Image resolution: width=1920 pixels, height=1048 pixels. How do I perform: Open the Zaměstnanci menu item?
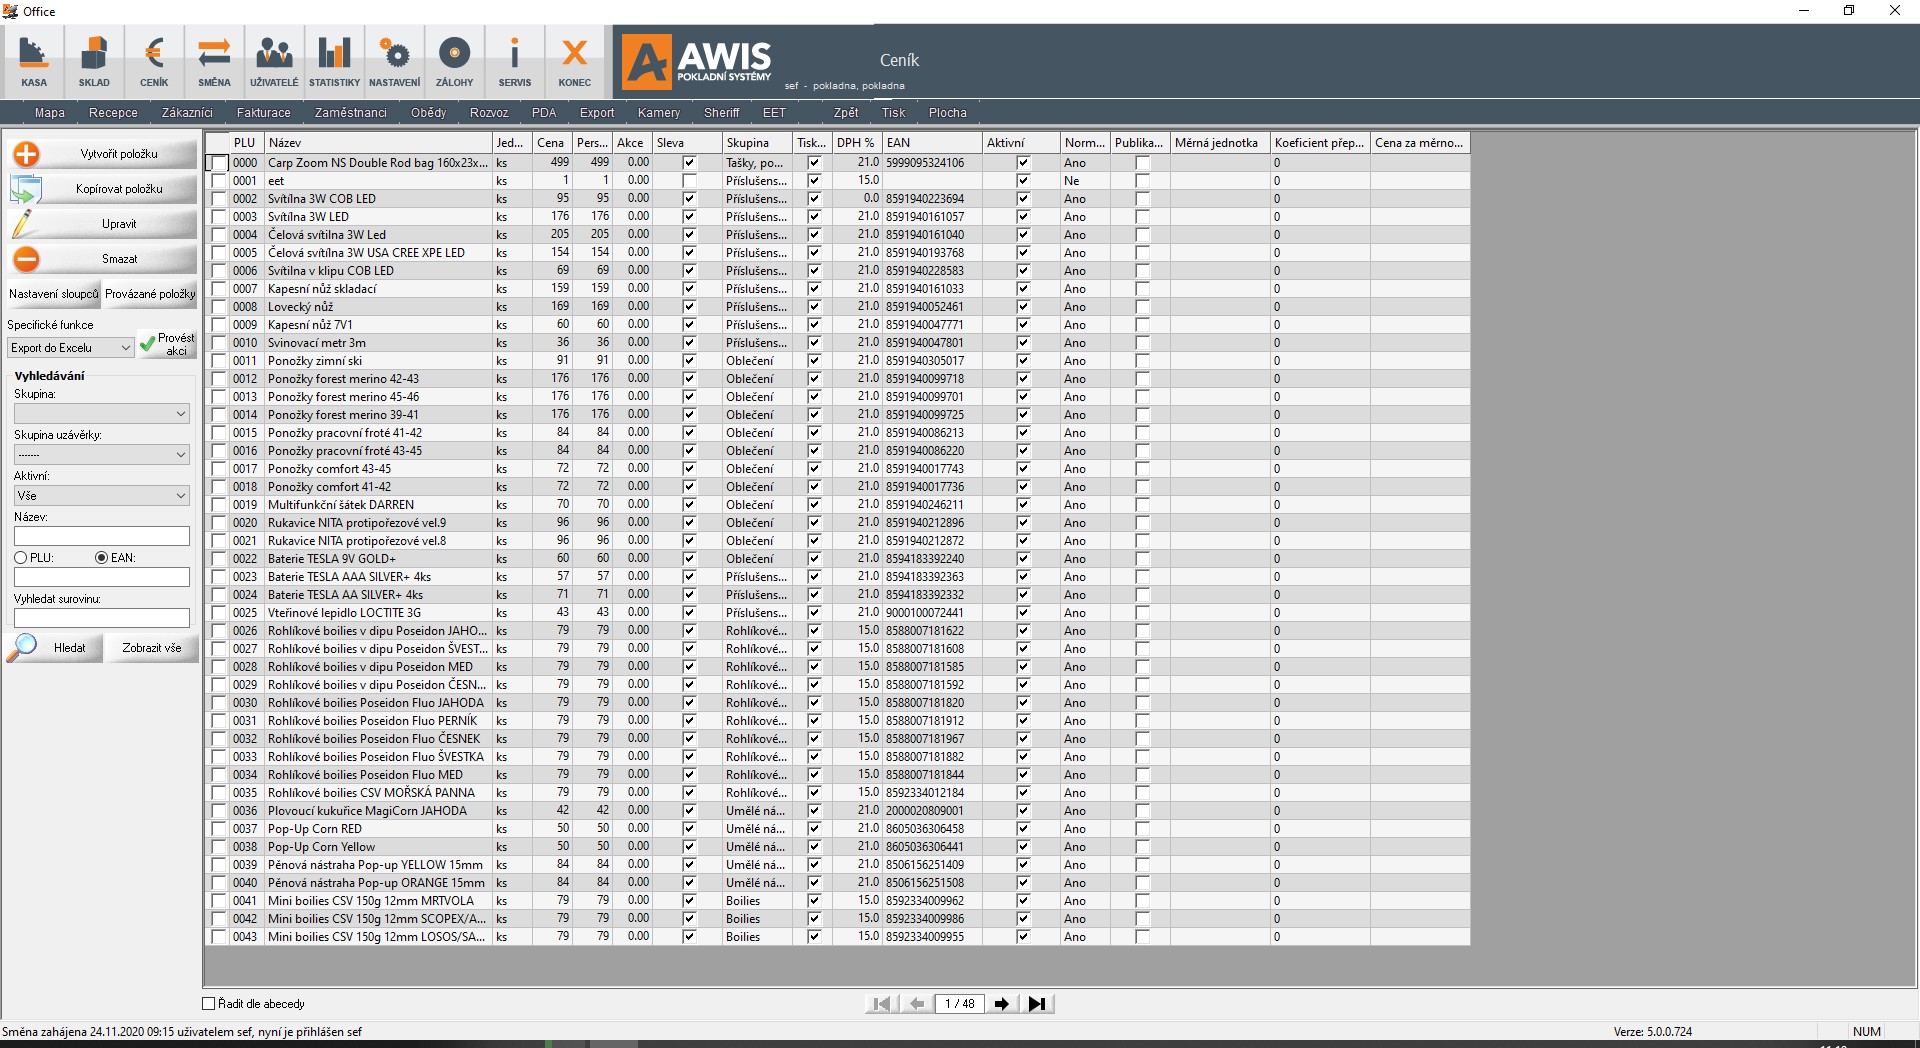pyautogui.click(x=350, y=113)
